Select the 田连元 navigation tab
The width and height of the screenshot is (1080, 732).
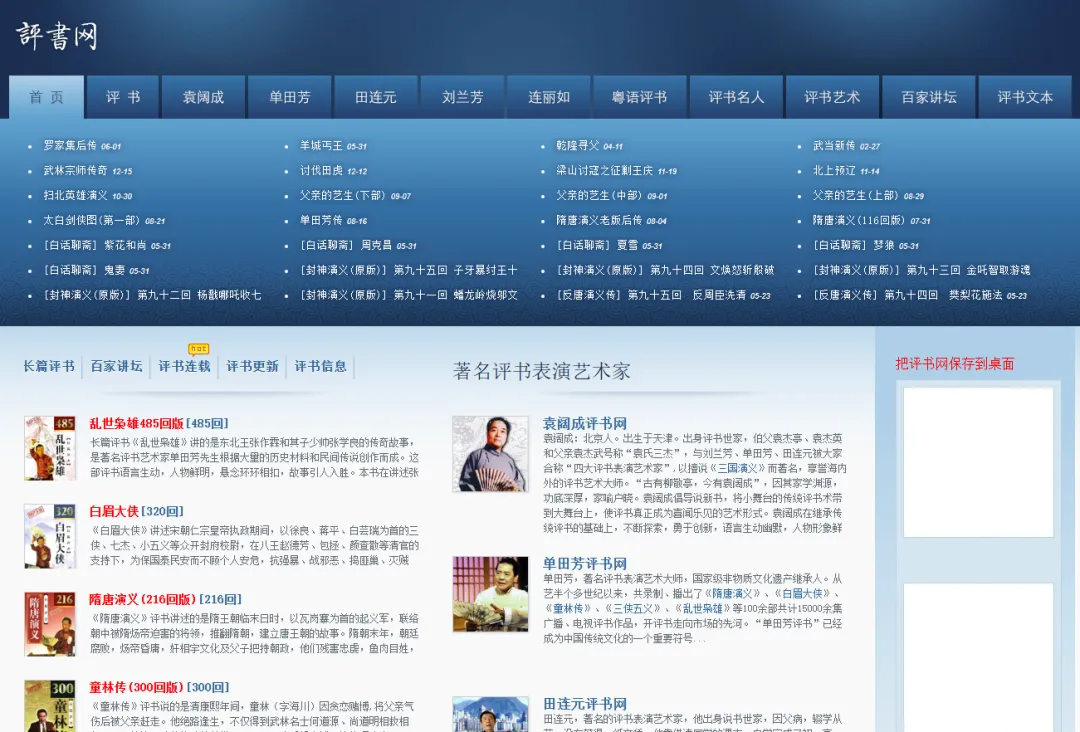pos(375,97)
